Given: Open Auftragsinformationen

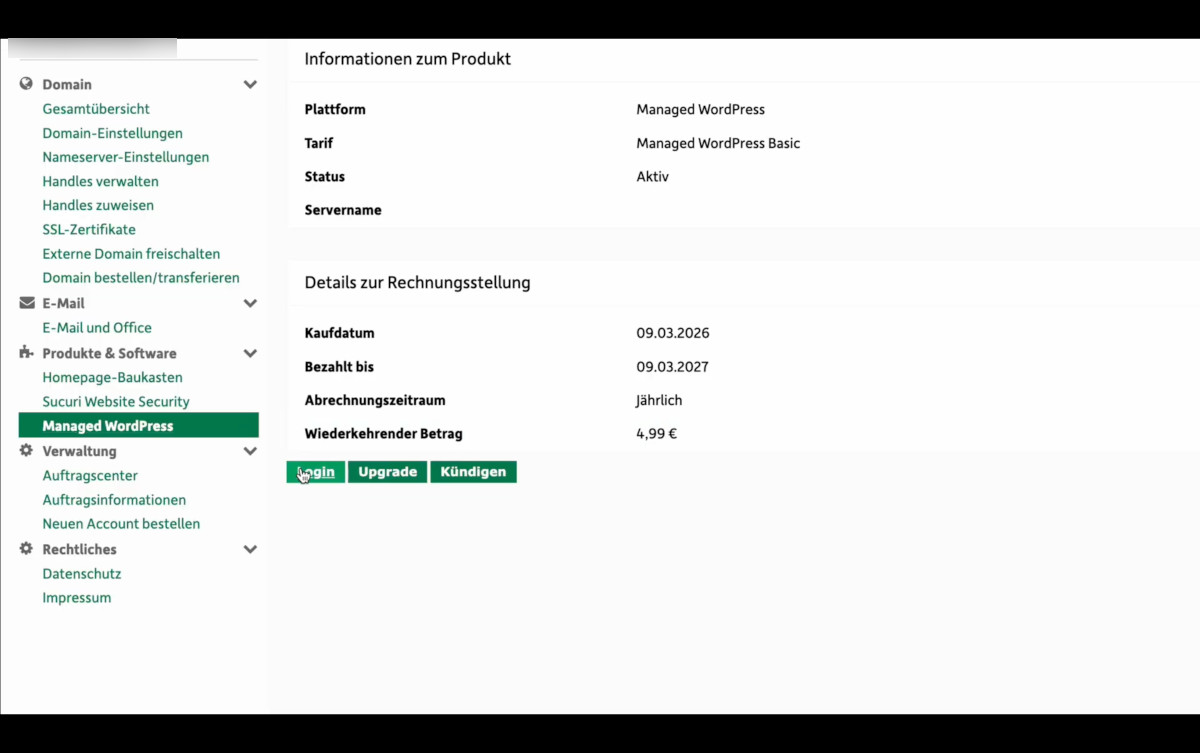Looking at the screenshot, I should [x=114, y=500].
